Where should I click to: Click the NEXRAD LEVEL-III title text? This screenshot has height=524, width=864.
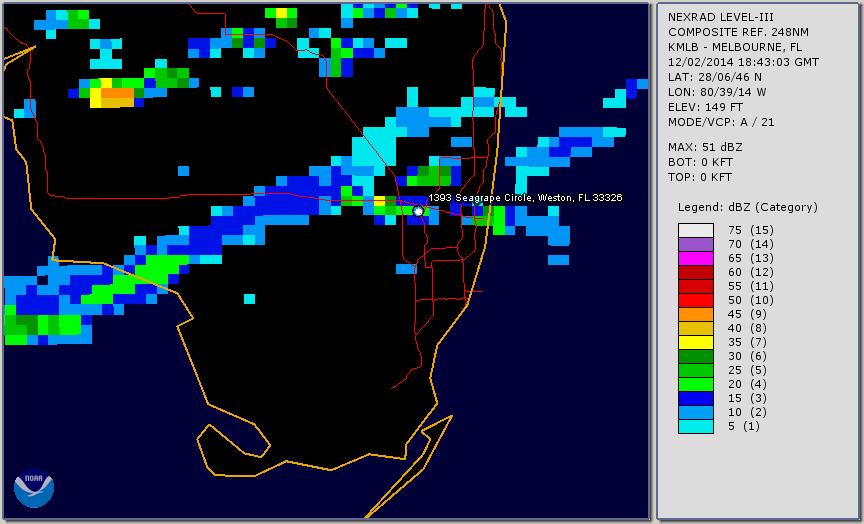721,17
